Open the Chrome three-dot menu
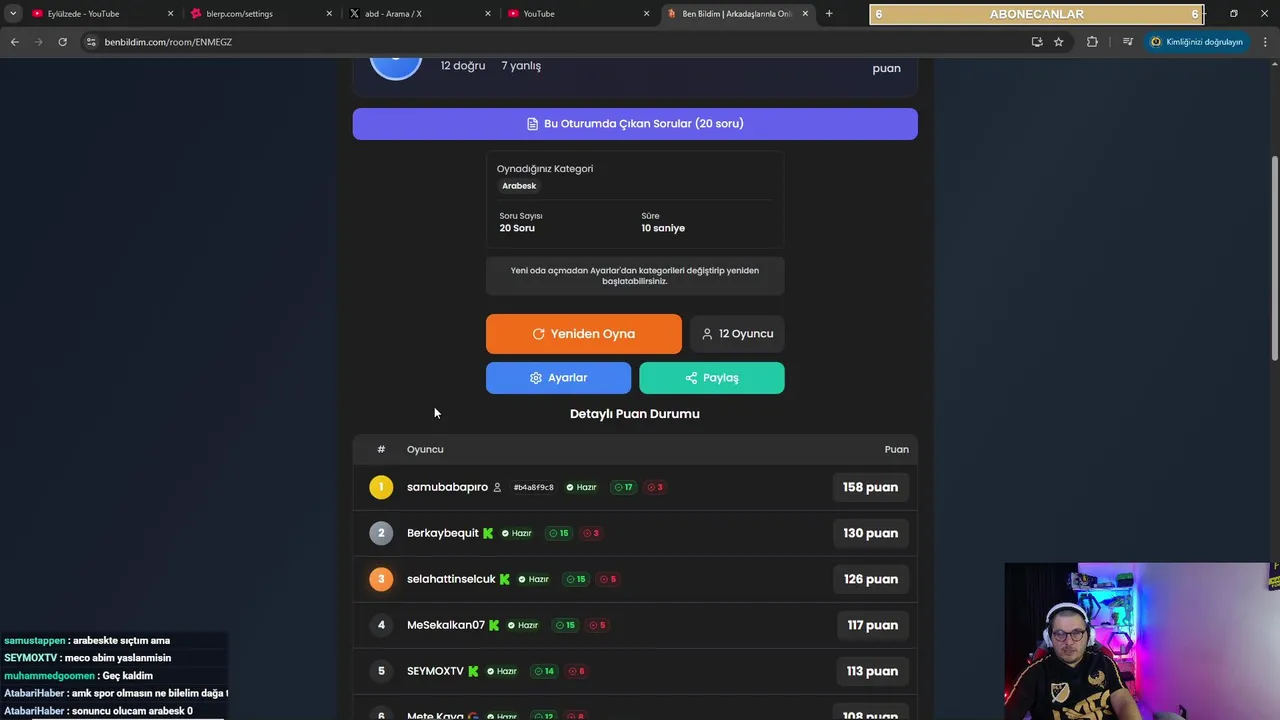The image size is (1280, 720). point(1266,42)
